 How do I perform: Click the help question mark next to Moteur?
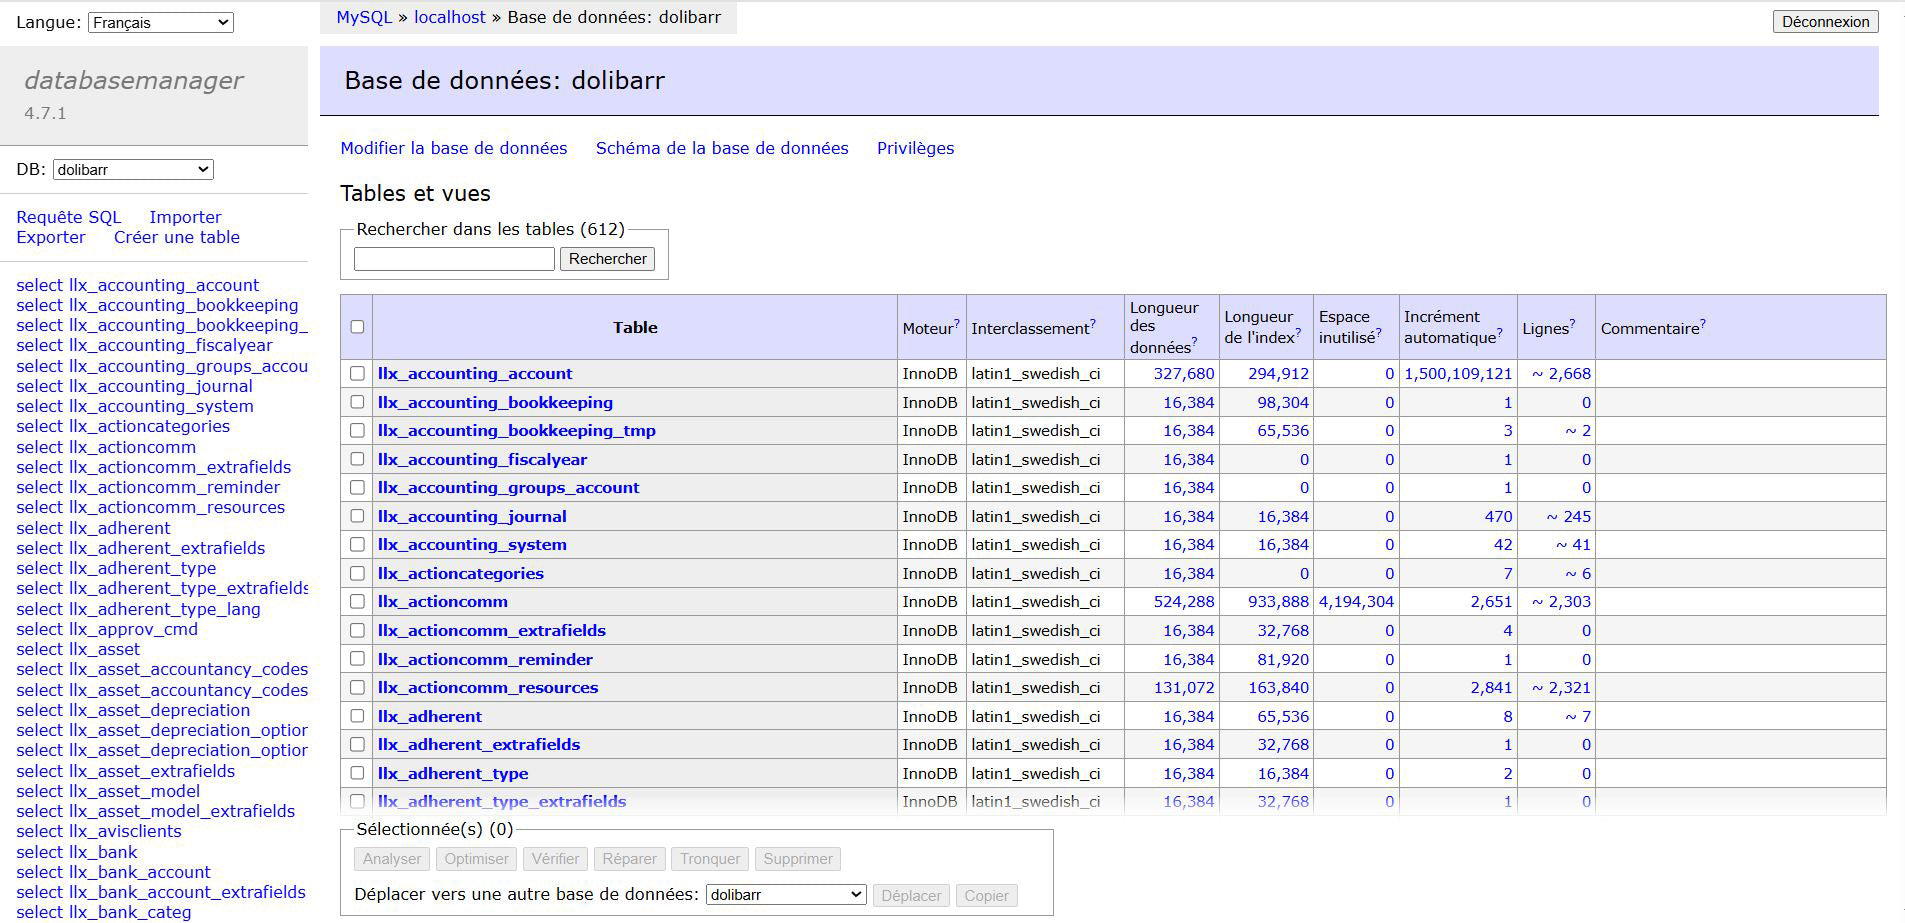click(x=957, y=323)
